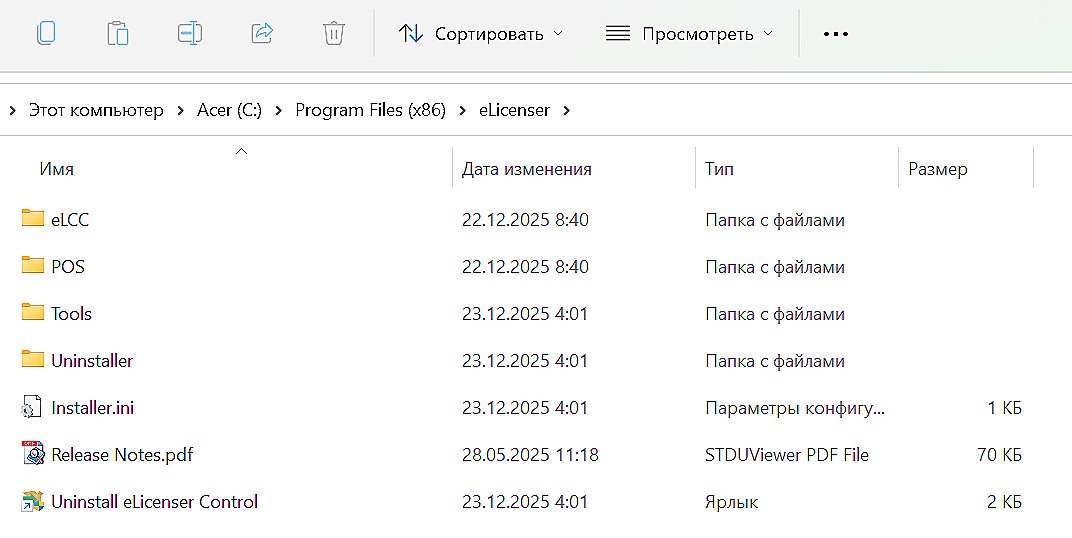Select the POS folder name
Viewport: 1072px width, 538px height.
68,267
